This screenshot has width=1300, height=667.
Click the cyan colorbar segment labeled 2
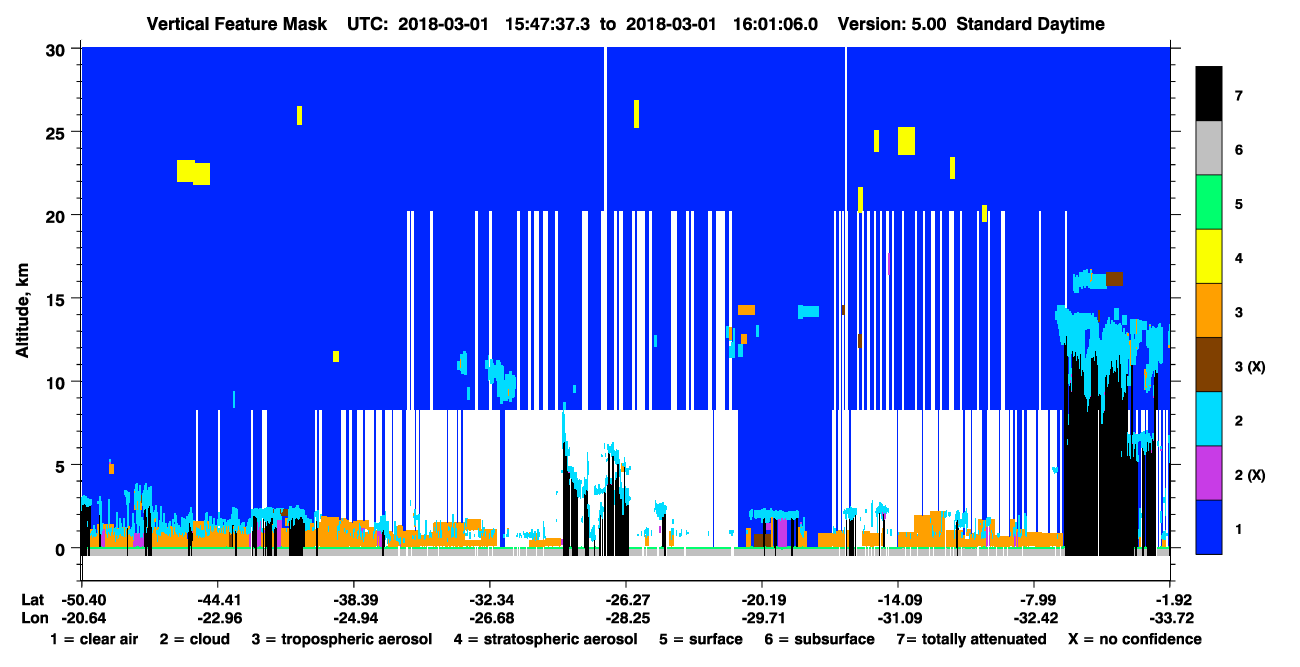click(x=1209, y=418)
